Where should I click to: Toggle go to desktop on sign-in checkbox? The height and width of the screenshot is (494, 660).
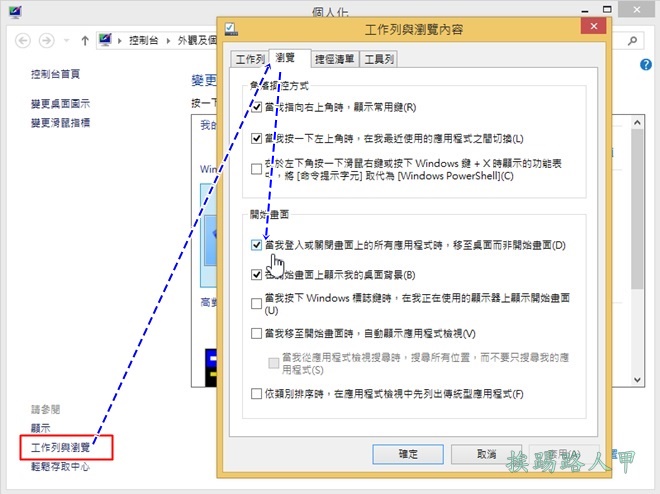pyautogui.click(x=258, y=244)
